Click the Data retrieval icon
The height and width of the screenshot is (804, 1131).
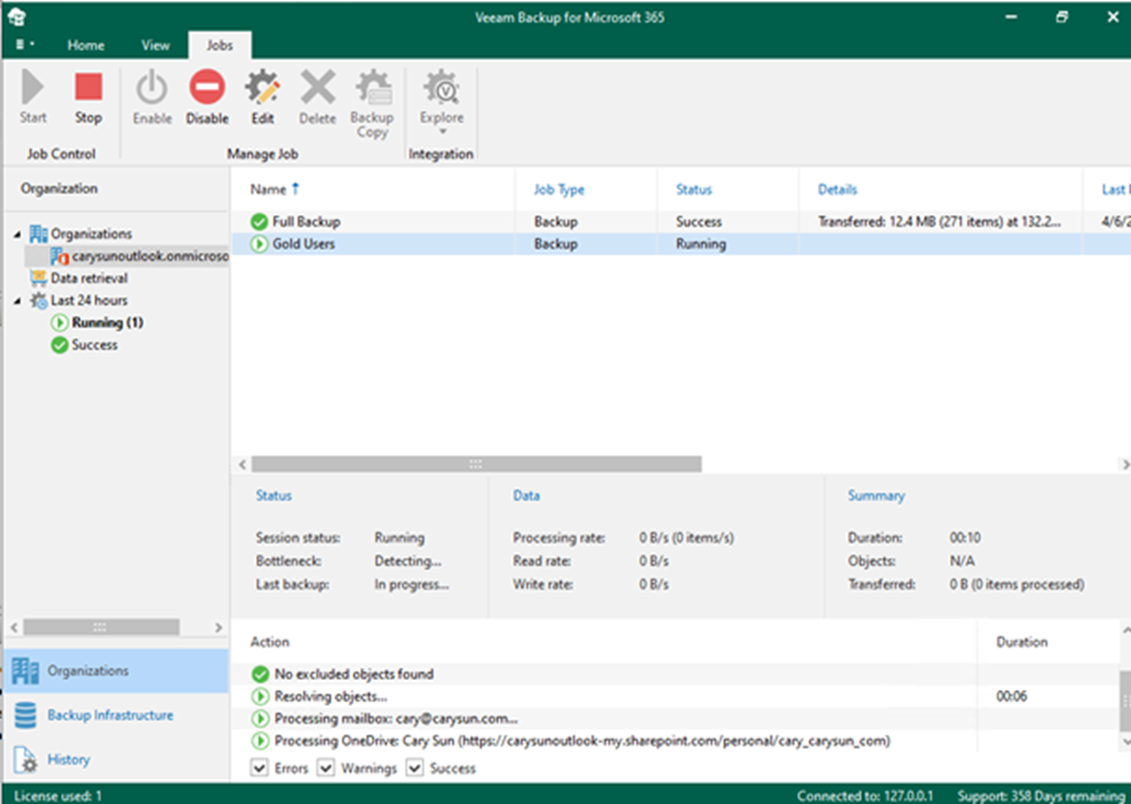pyautogui.click(x=38, y=278)
